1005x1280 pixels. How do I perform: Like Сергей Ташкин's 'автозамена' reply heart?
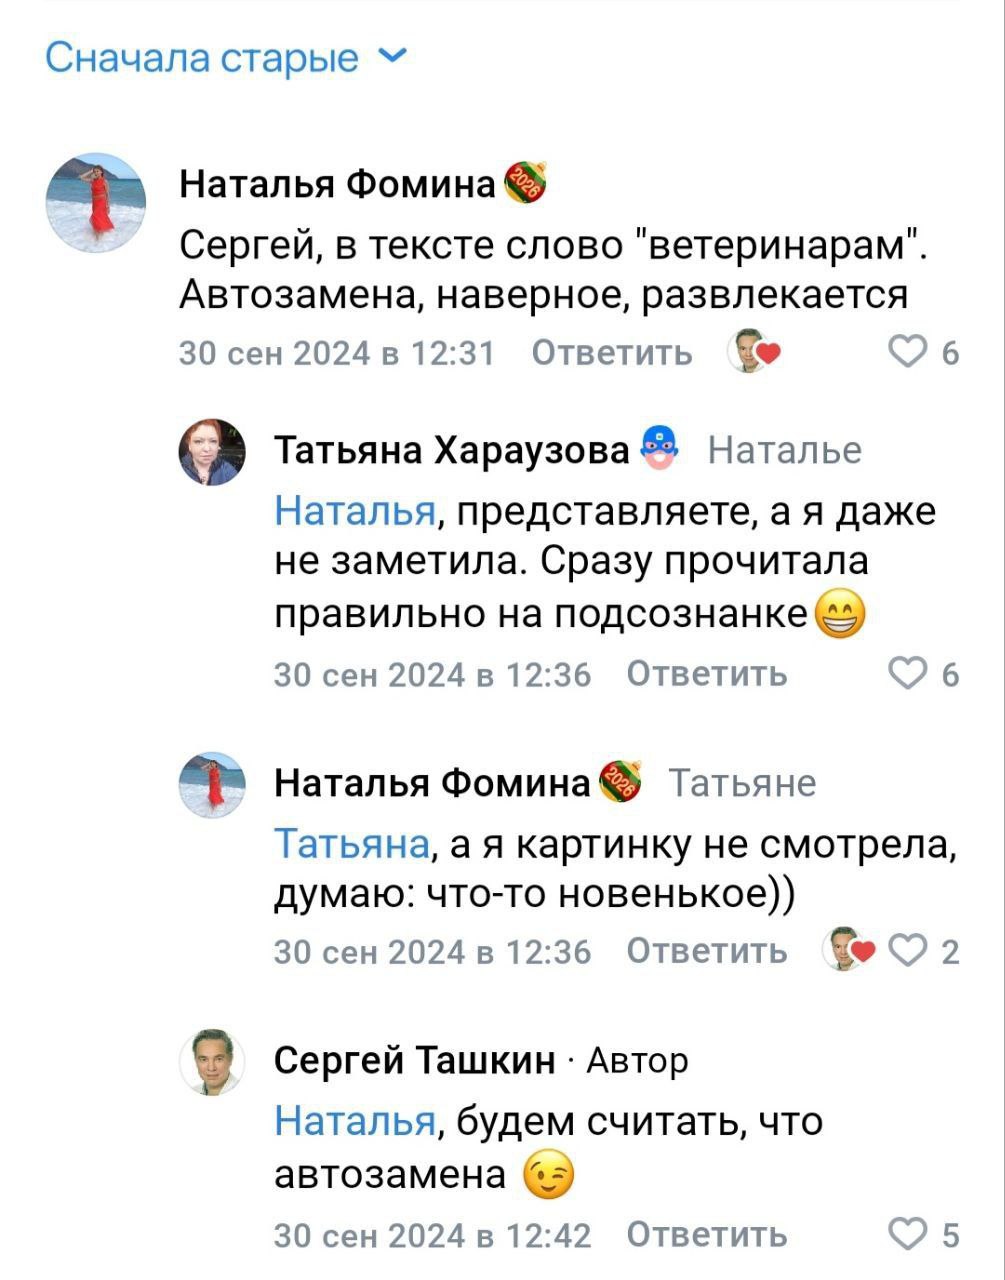pyautogui.click(x=907, y=1236)
